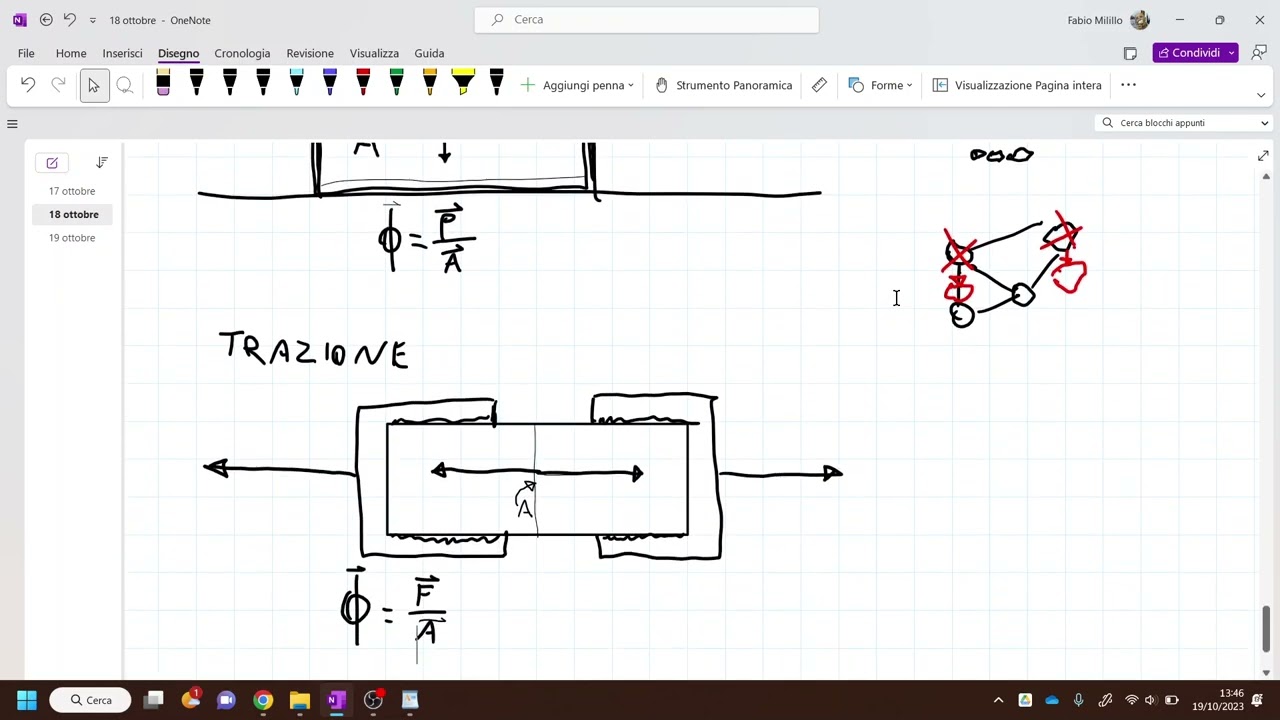The height and width of the screenshot is (720, 1280).
Task: Open the Revisione tab
Action: (310, 53)
